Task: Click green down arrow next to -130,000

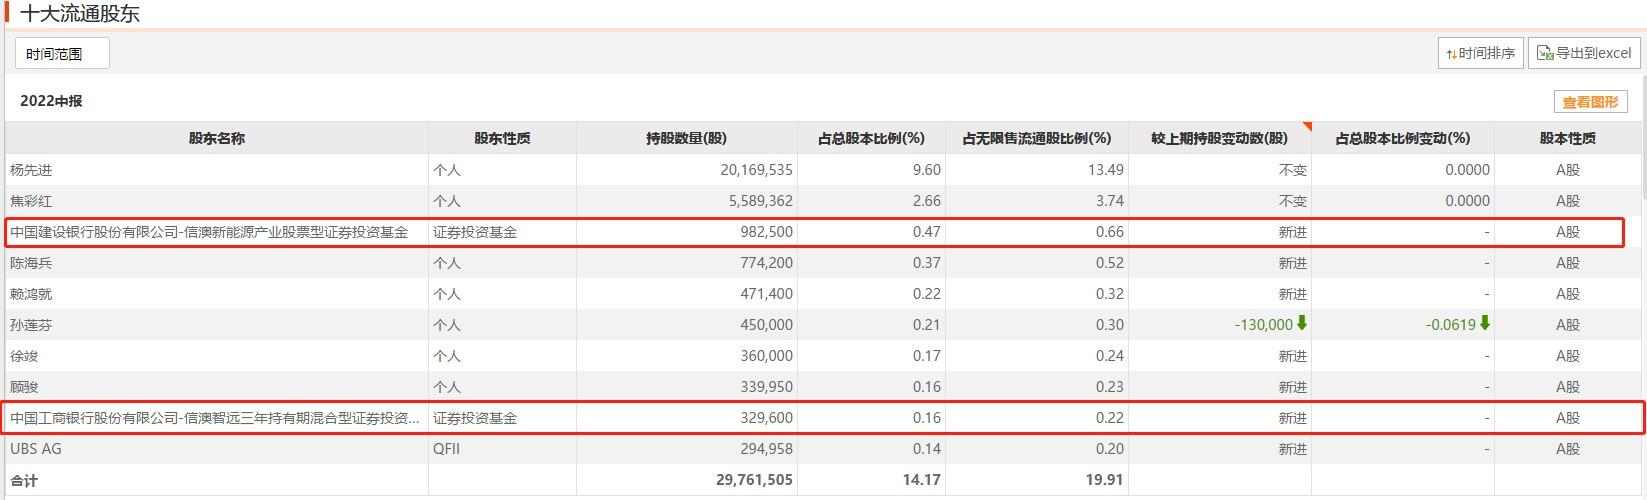Action: (1302, 323)
